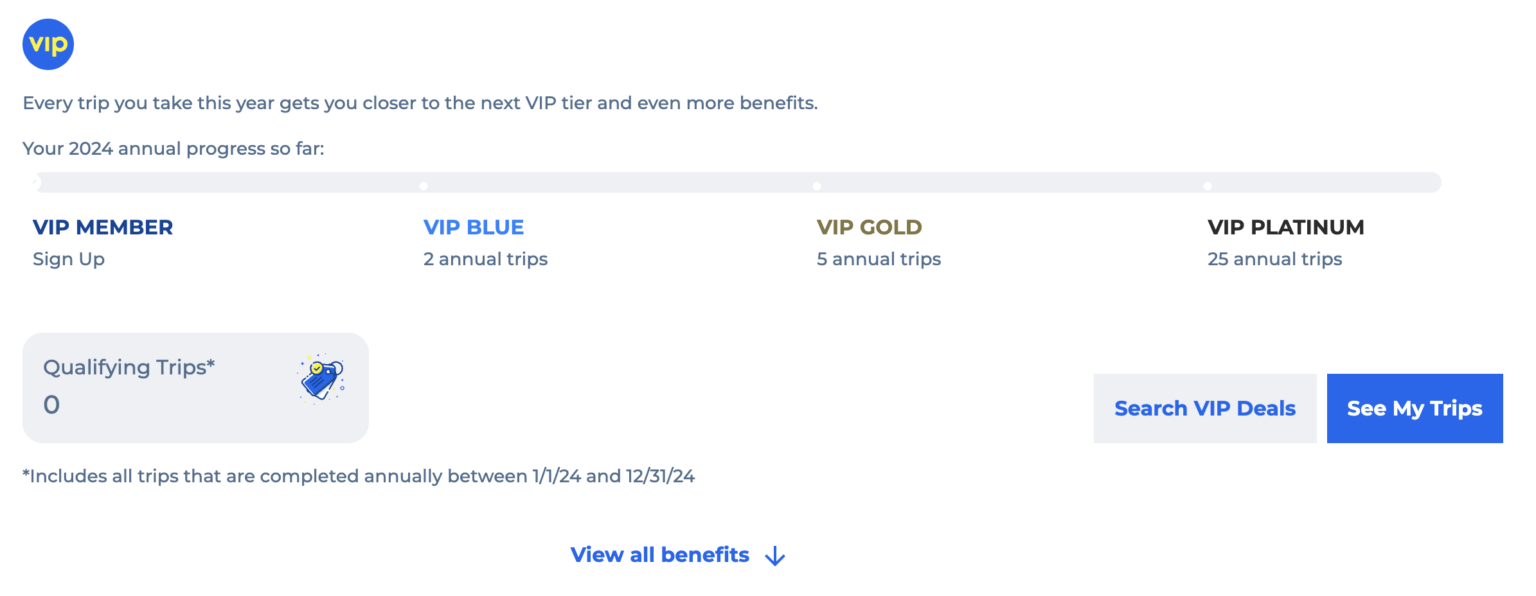Open Search VIP Deals

pos(1204,408)
